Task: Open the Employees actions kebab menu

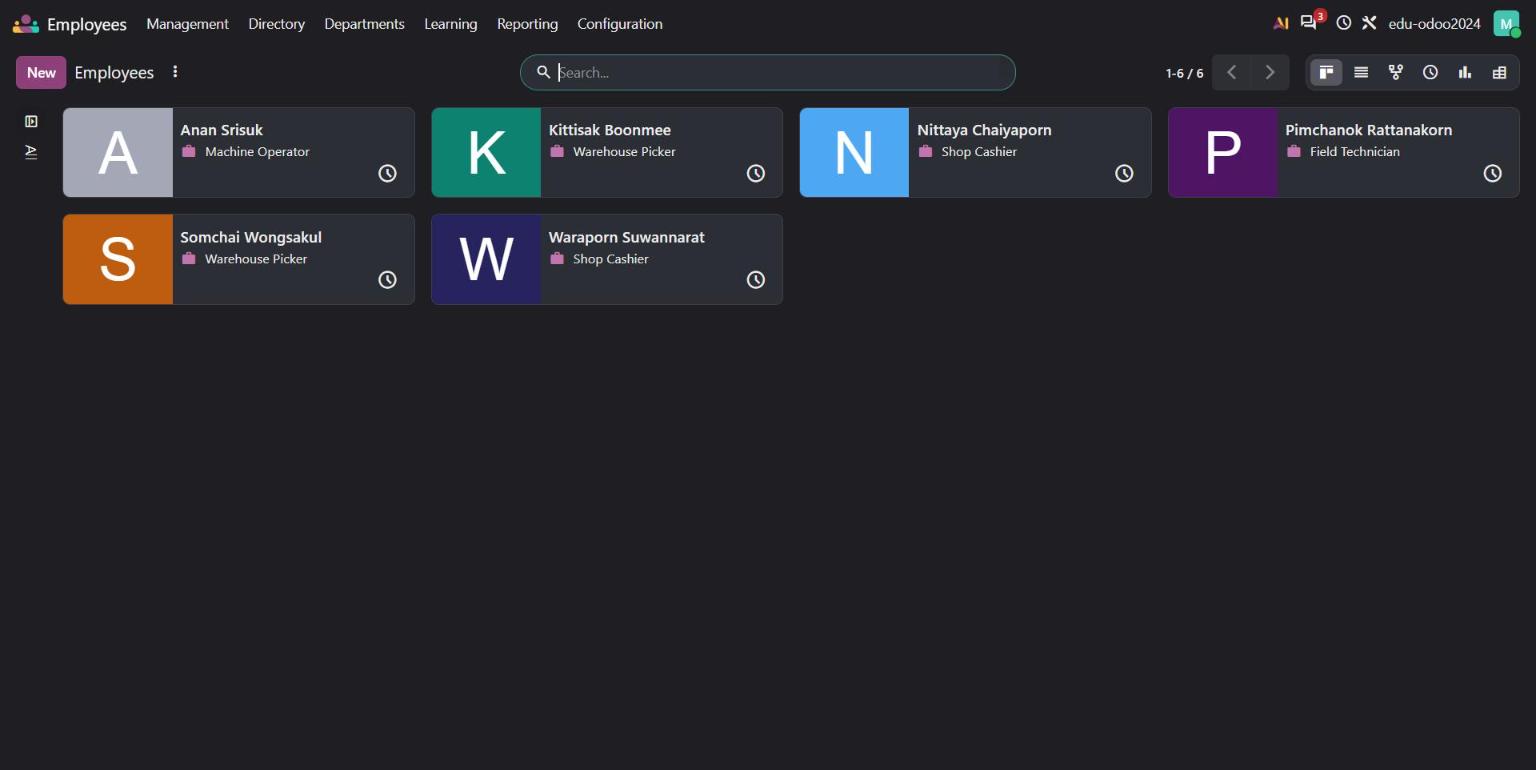Action: pyautogui.click(x=175, y=72)
